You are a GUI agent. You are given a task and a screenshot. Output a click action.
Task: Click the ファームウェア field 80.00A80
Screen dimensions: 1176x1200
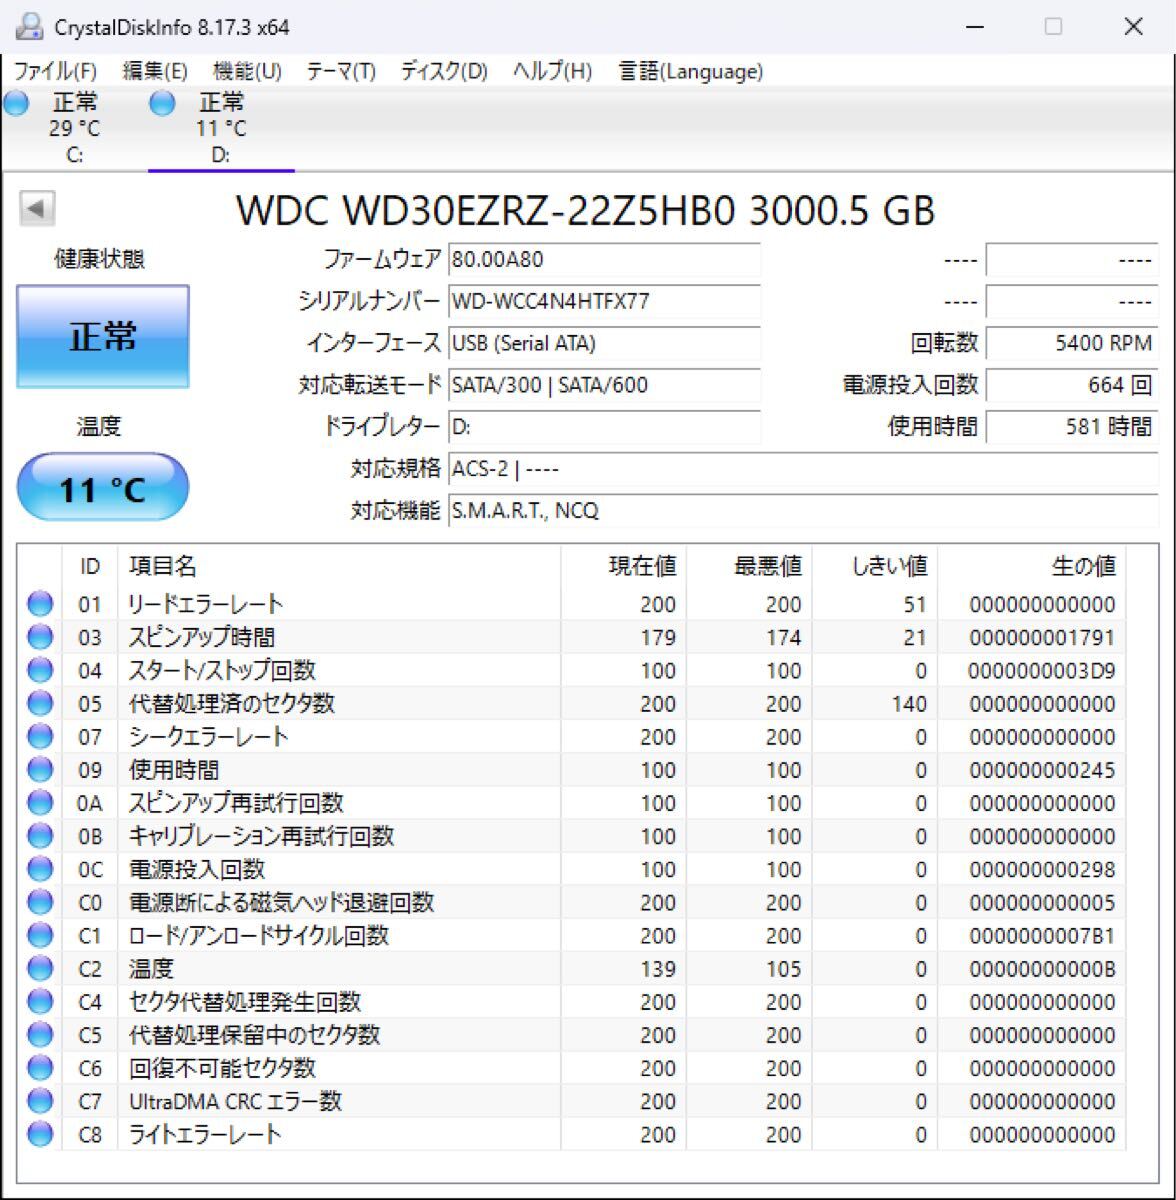[604, 260]
